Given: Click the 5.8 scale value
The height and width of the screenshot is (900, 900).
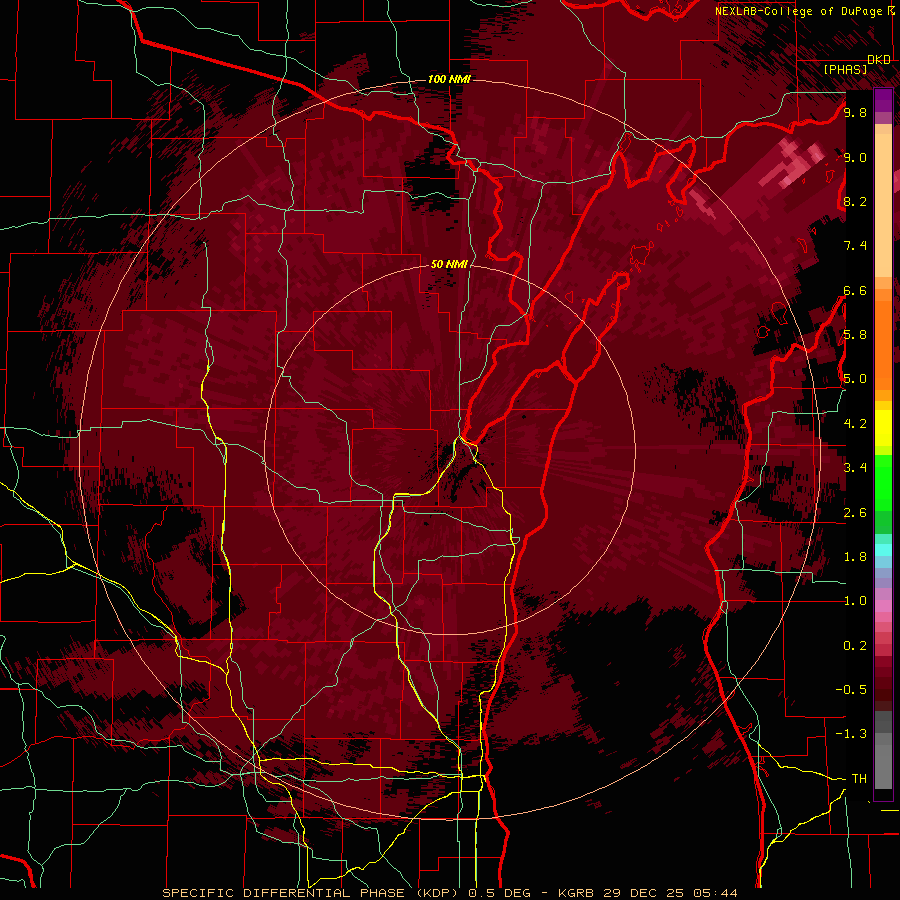Looking at the screenshot, I should (855, 335).
